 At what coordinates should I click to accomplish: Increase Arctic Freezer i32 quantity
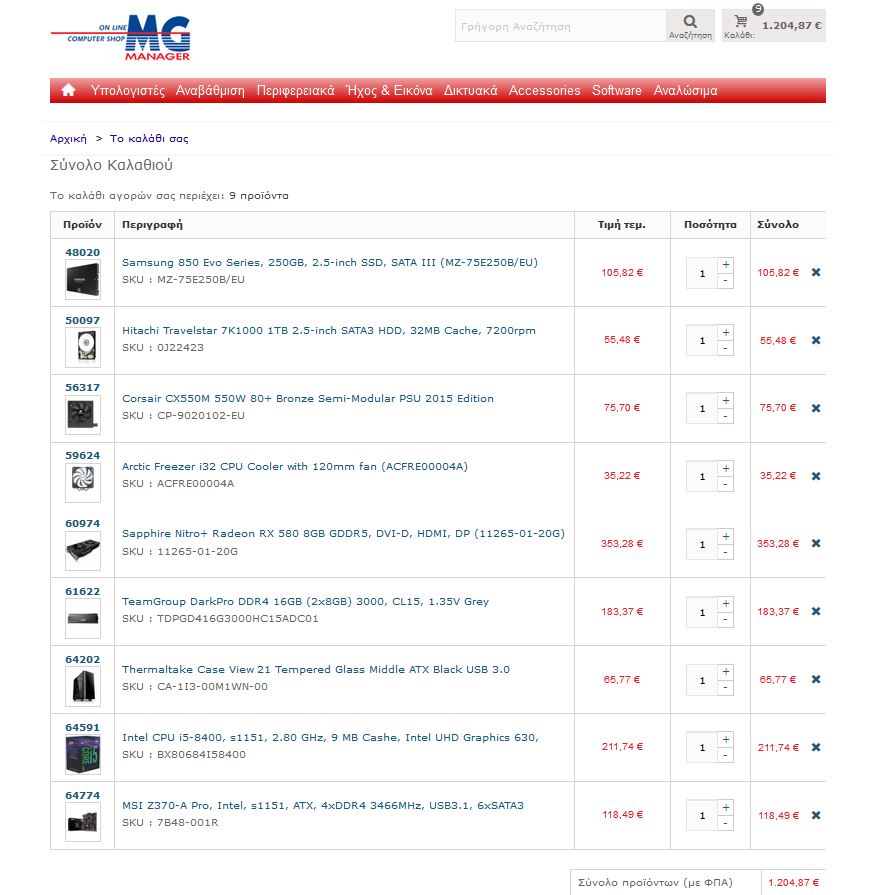click(x=725, y=469)
